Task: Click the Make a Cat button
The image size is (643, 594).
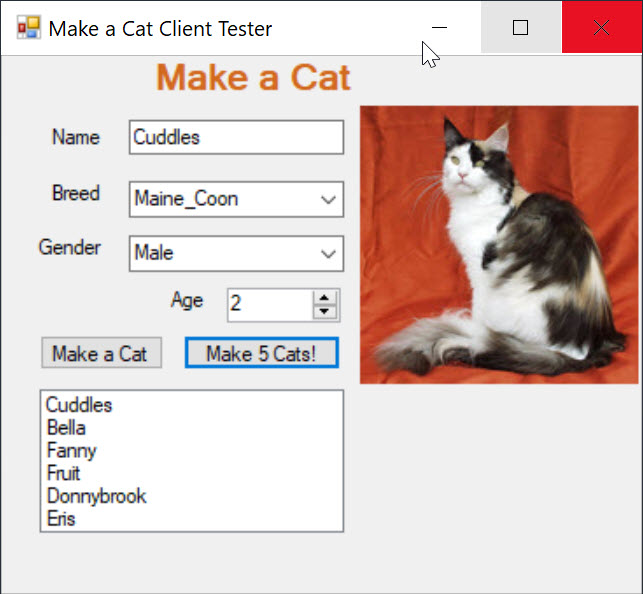Action: coord(101,353)
